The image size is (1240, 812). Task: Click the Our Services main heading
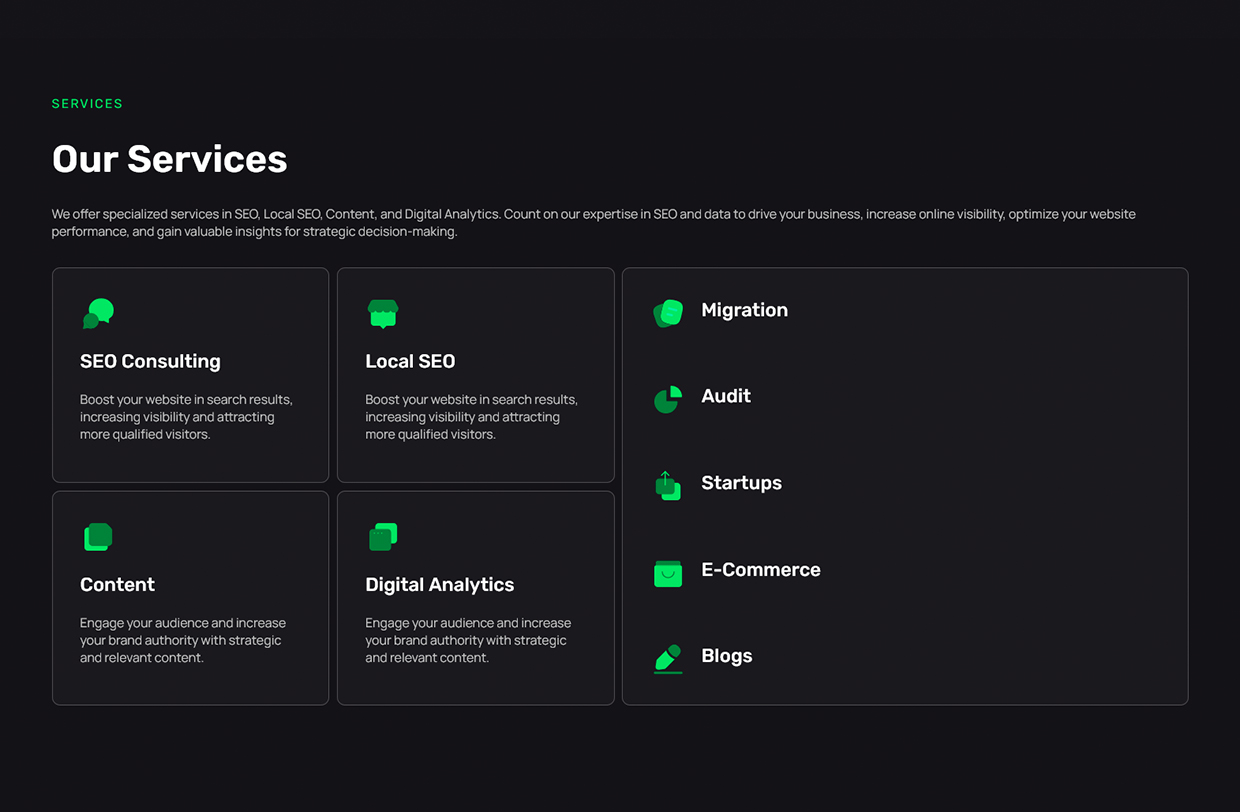click(169, 159)
